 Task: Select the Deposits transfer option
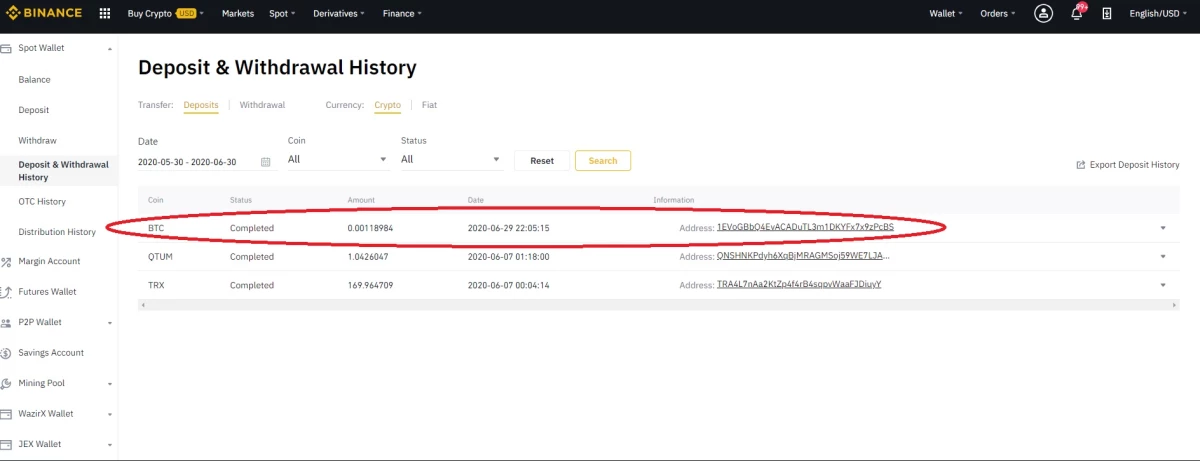pyautogui.click(x=201, y=105)
